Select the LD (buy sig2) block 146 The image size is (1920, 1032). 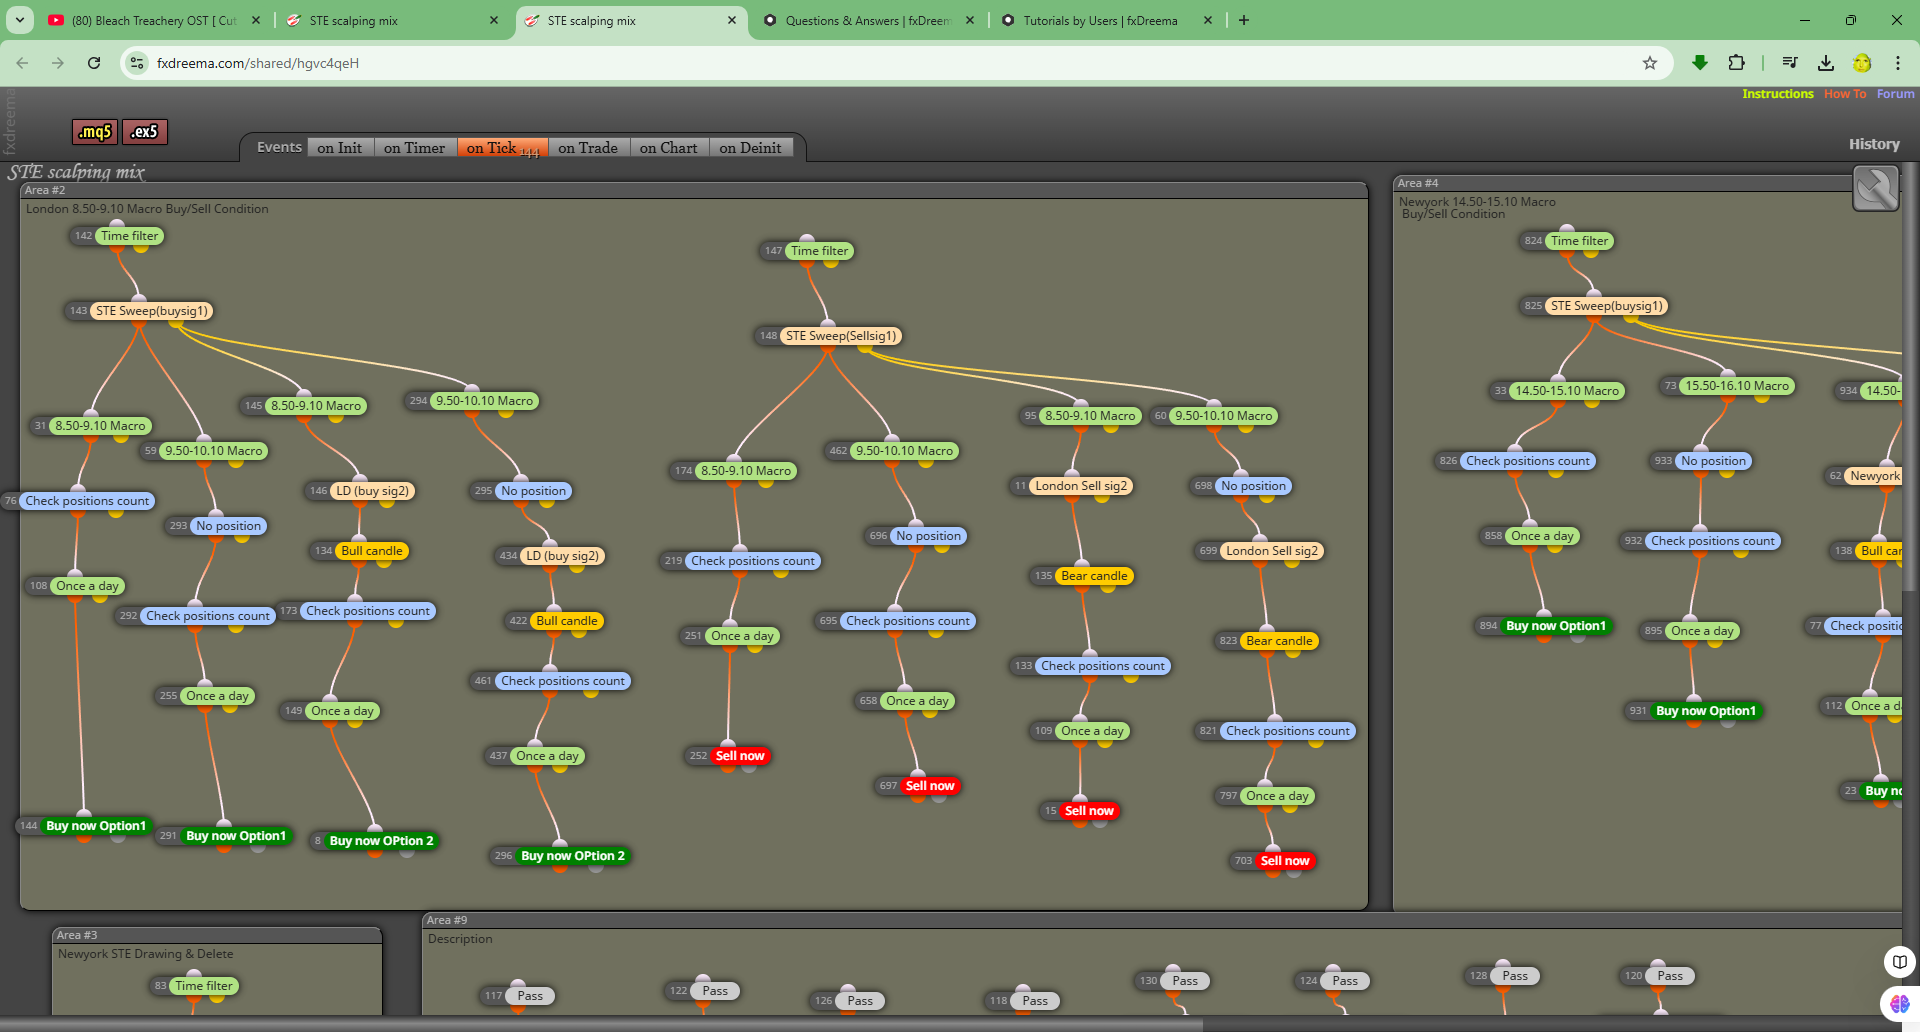click(x=372, y=491)
